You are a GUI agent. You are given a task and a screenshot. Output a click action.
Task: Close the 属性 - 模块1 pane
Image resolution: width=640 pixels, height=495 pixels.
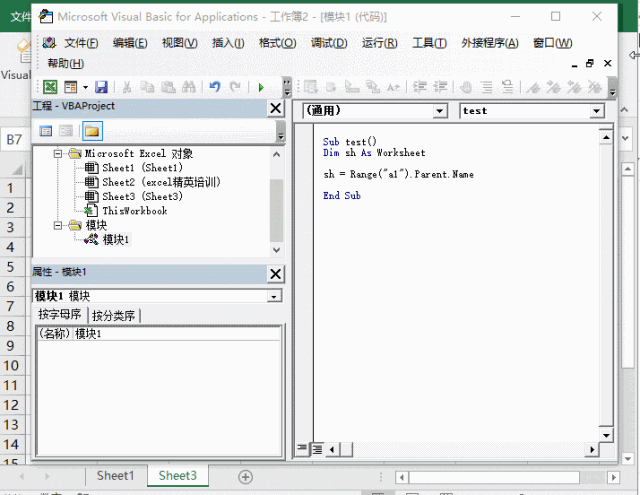click(276, 274)
